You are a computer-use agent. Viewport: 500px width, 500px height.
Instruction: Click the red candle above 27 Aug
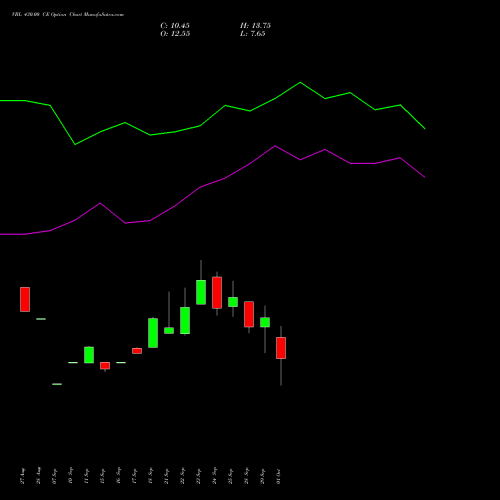coord(25,299)
